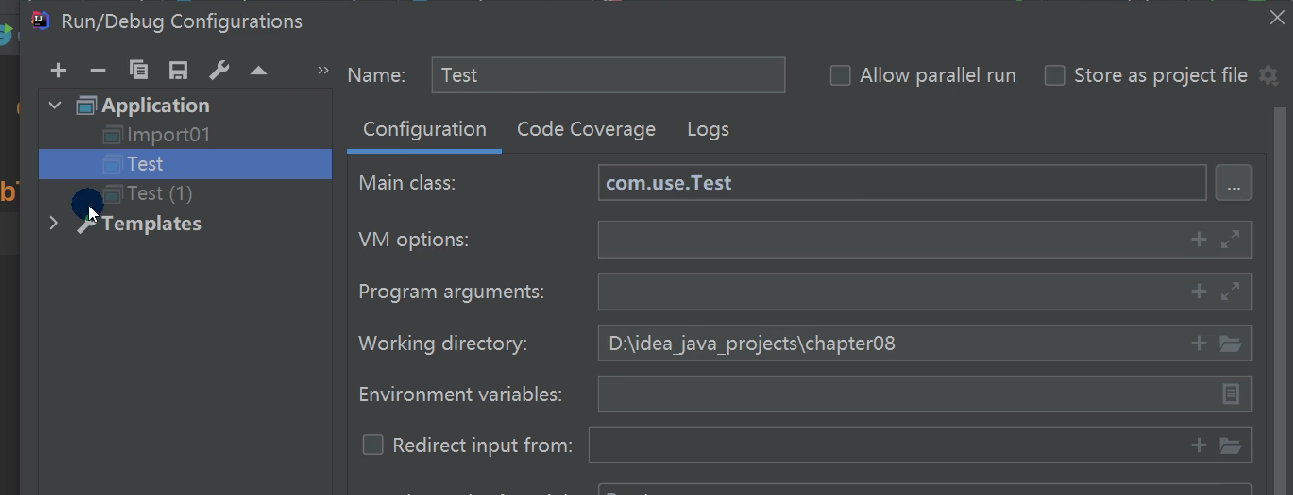
Task: Save the configuration with floppy disk icon
Action: point(178,70)
